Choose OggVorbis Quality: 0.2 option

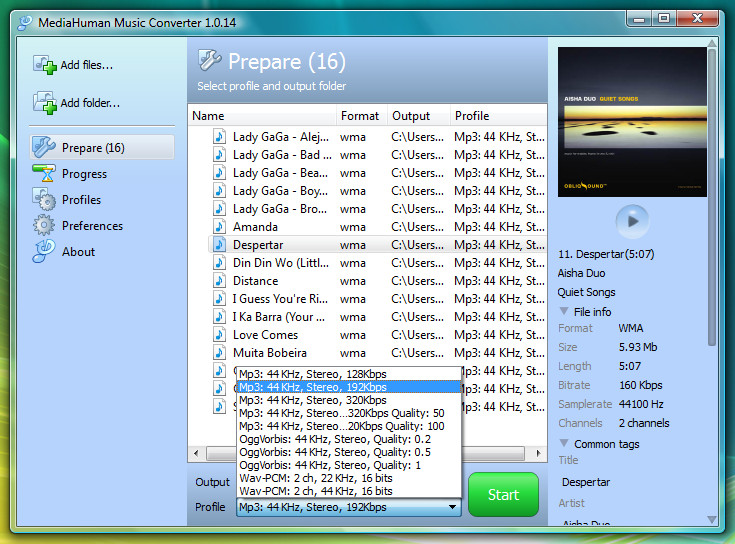pos(349,439)
